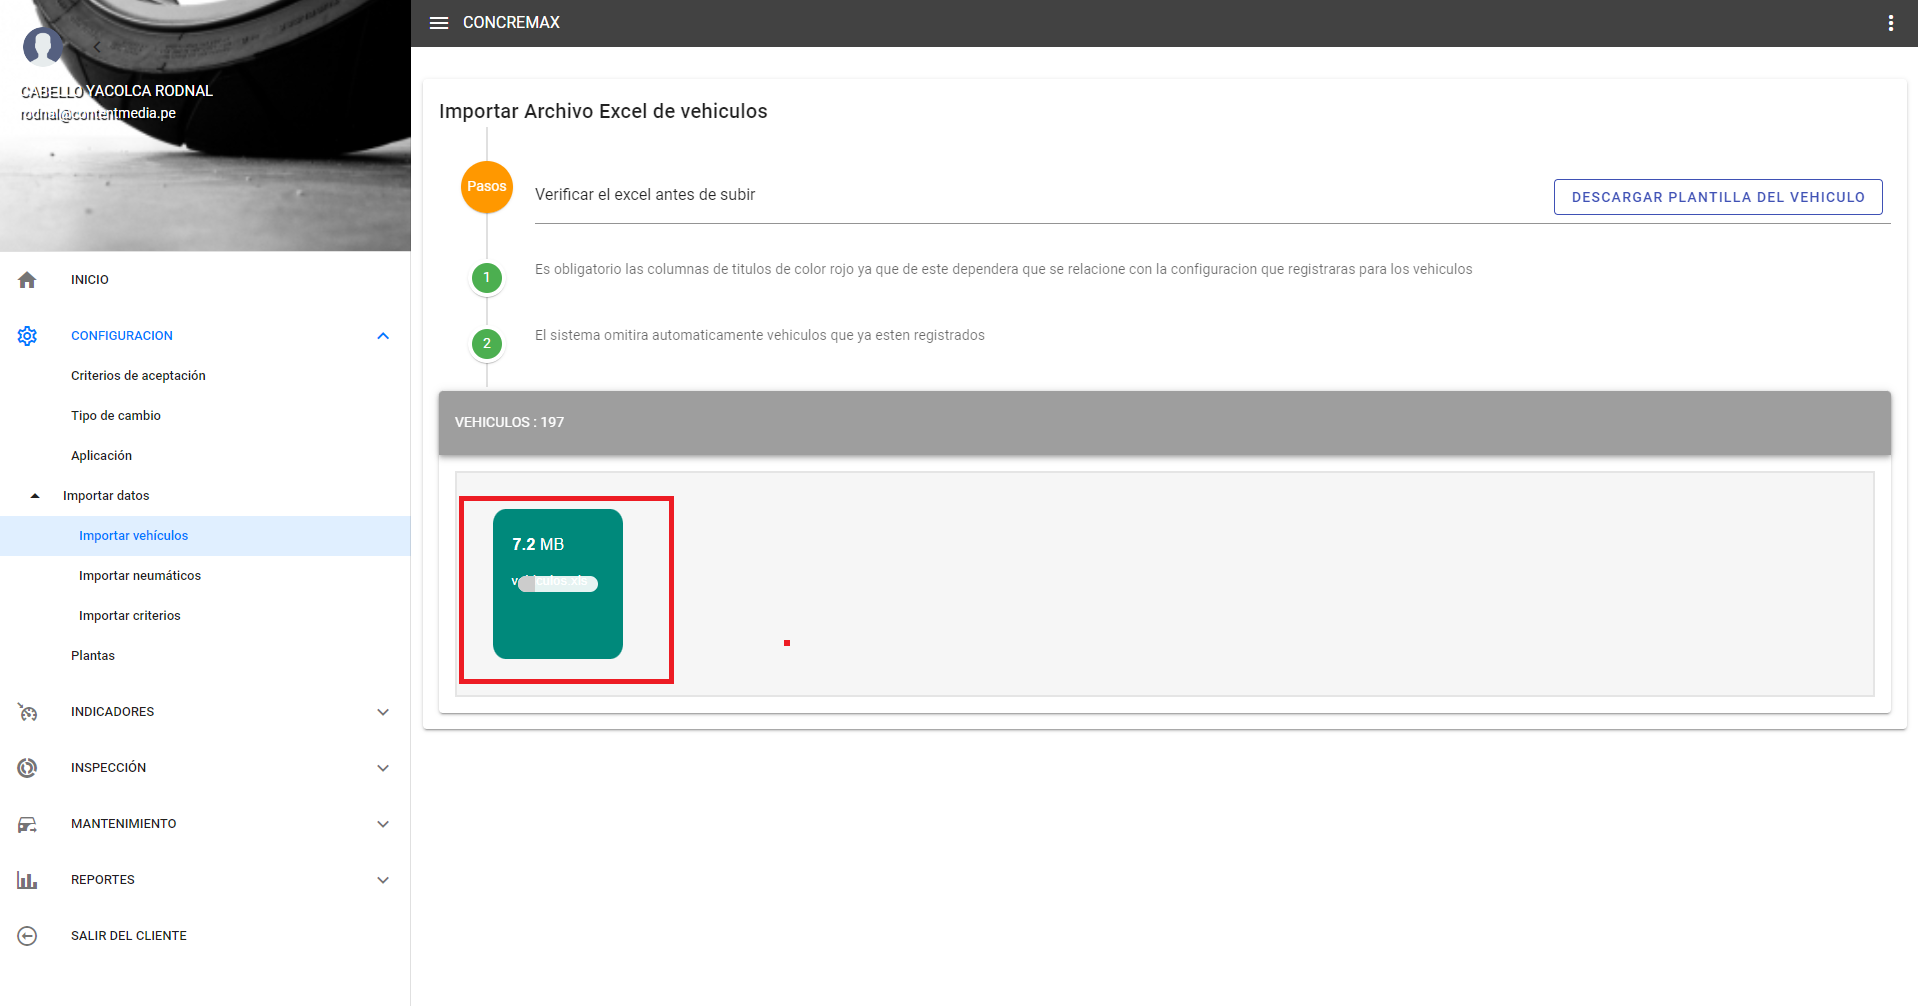Viewport: 1918px width, 1006px height.
Task: Click the user avatar icon
Action: 42,46
